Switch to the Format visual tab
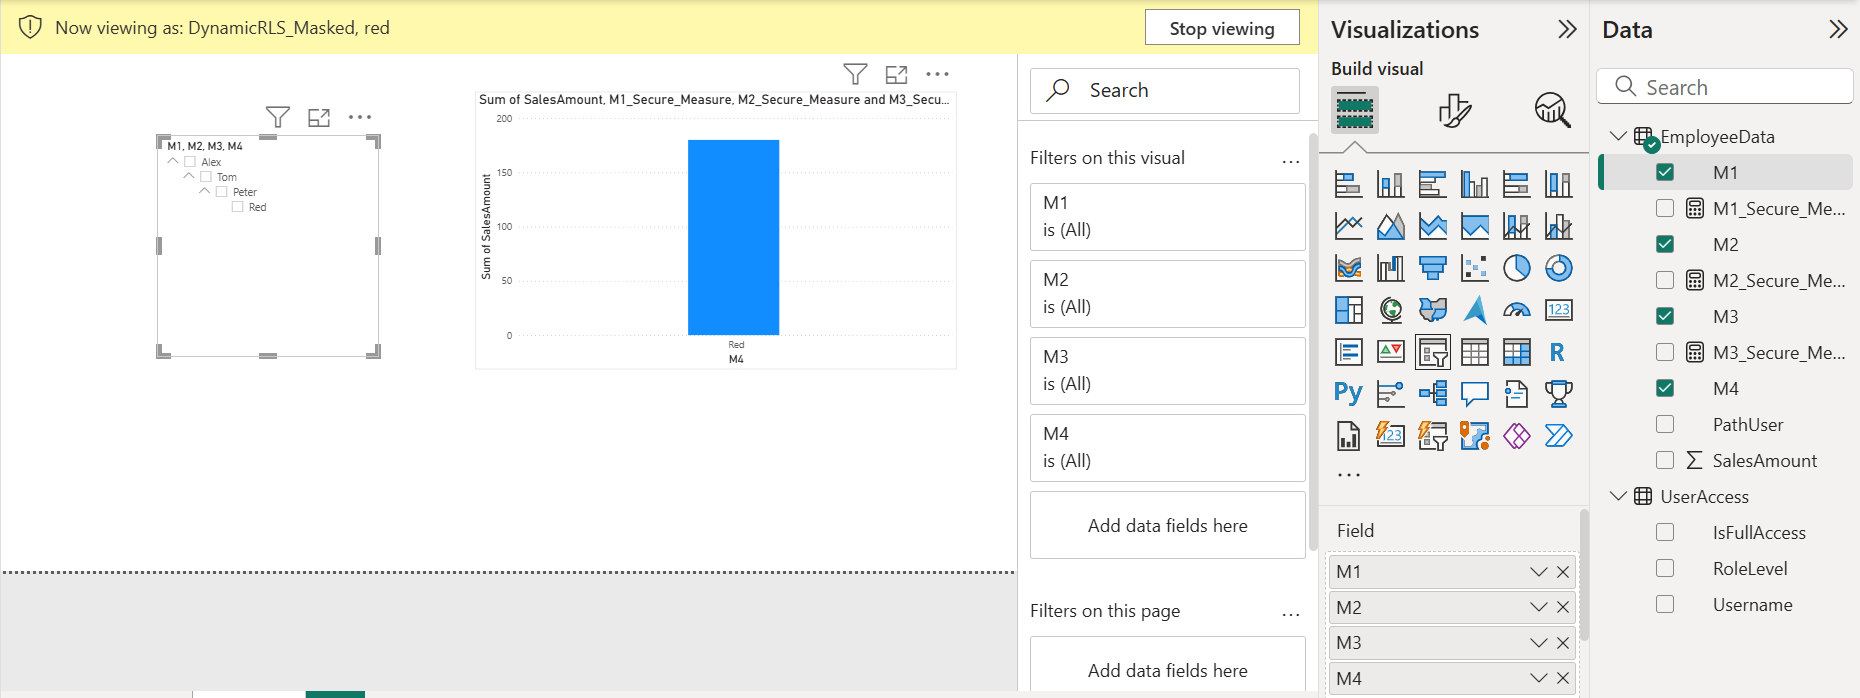 (1454, 110)
